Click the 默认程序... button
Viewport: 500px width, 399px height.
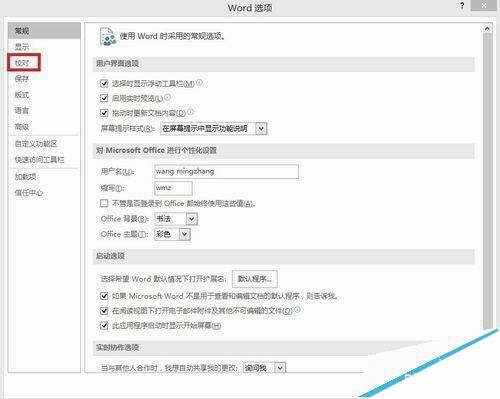255,279
